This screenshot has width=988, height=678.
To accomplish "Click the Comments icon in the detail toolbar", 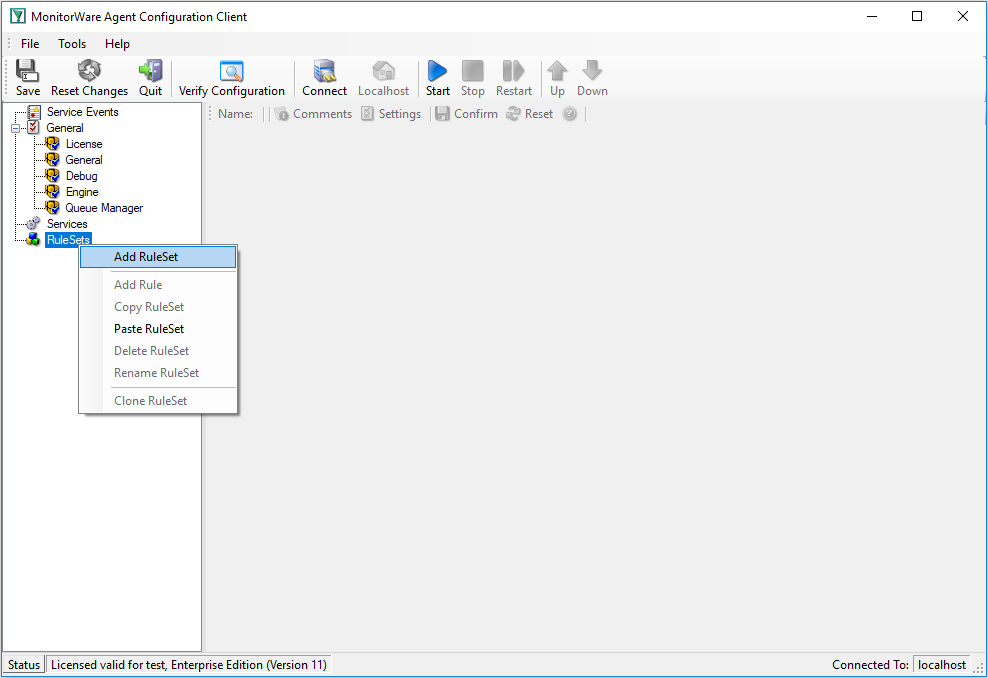I will 282,113.
